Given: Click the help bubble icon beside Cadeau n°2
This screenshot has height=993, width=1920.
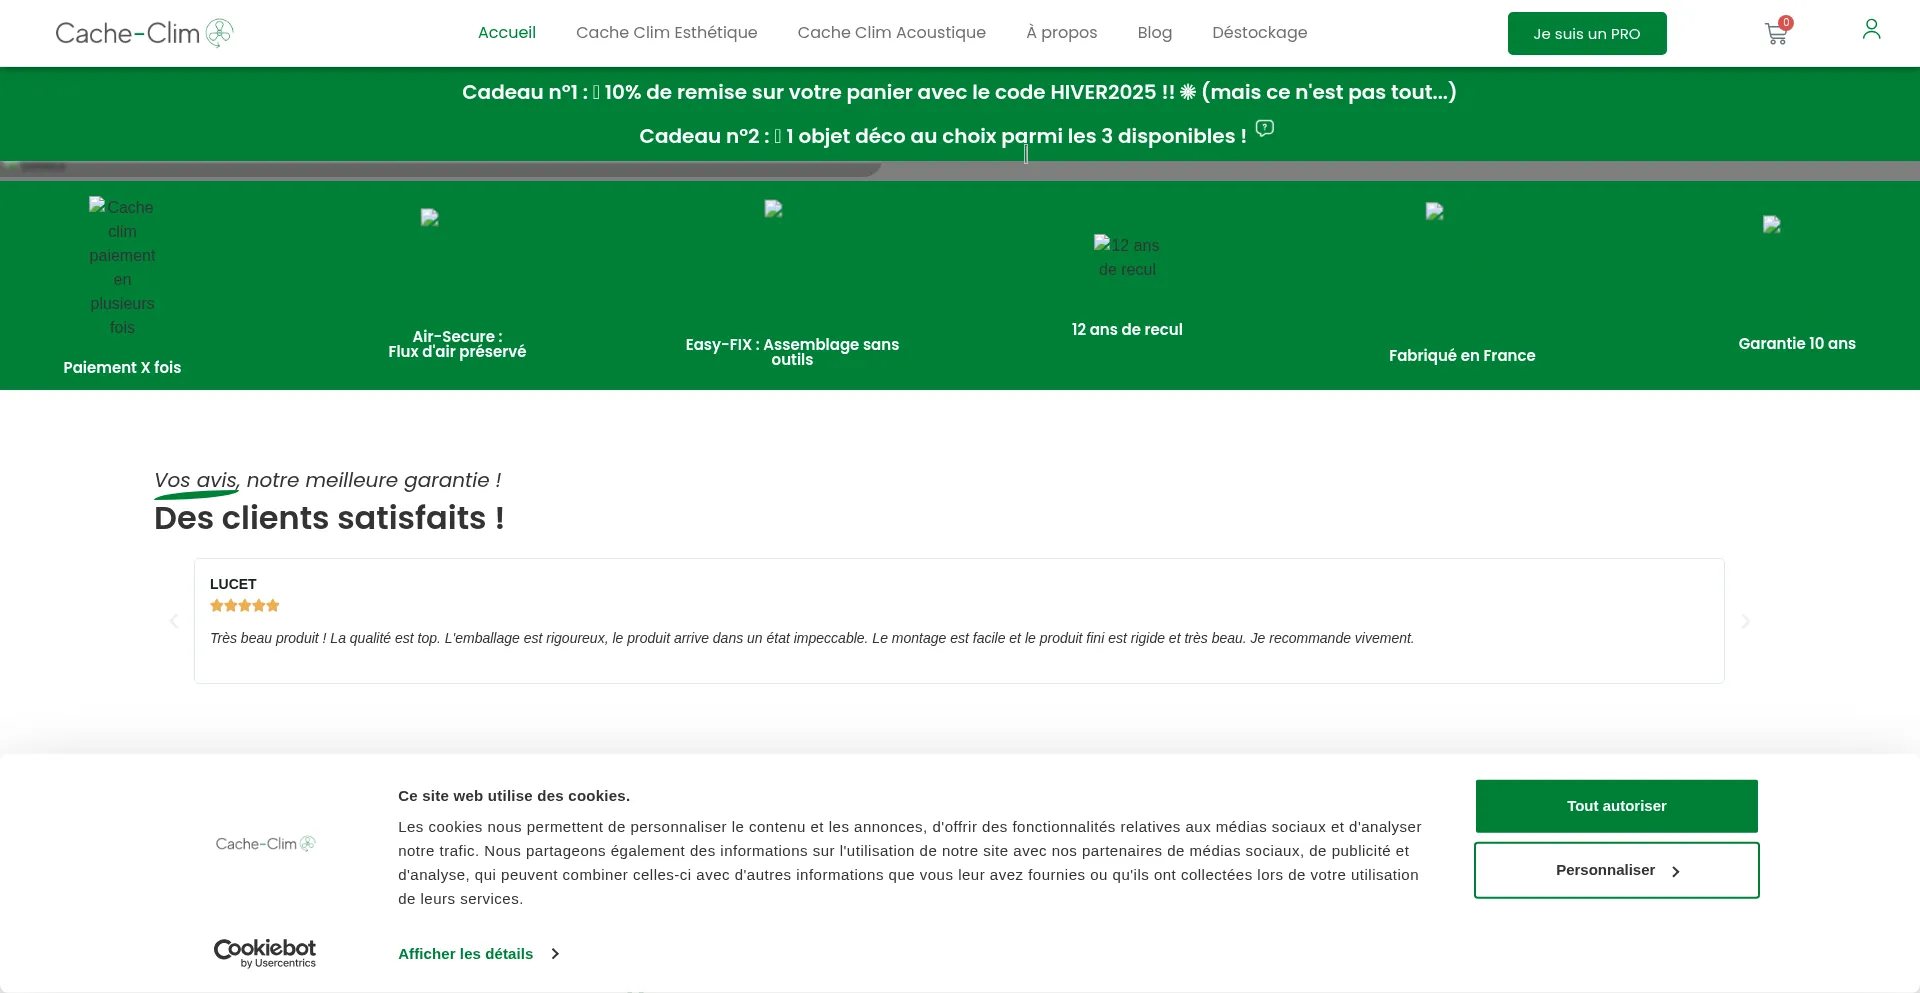Looking at the screenshot, I should pos(1264,128).
